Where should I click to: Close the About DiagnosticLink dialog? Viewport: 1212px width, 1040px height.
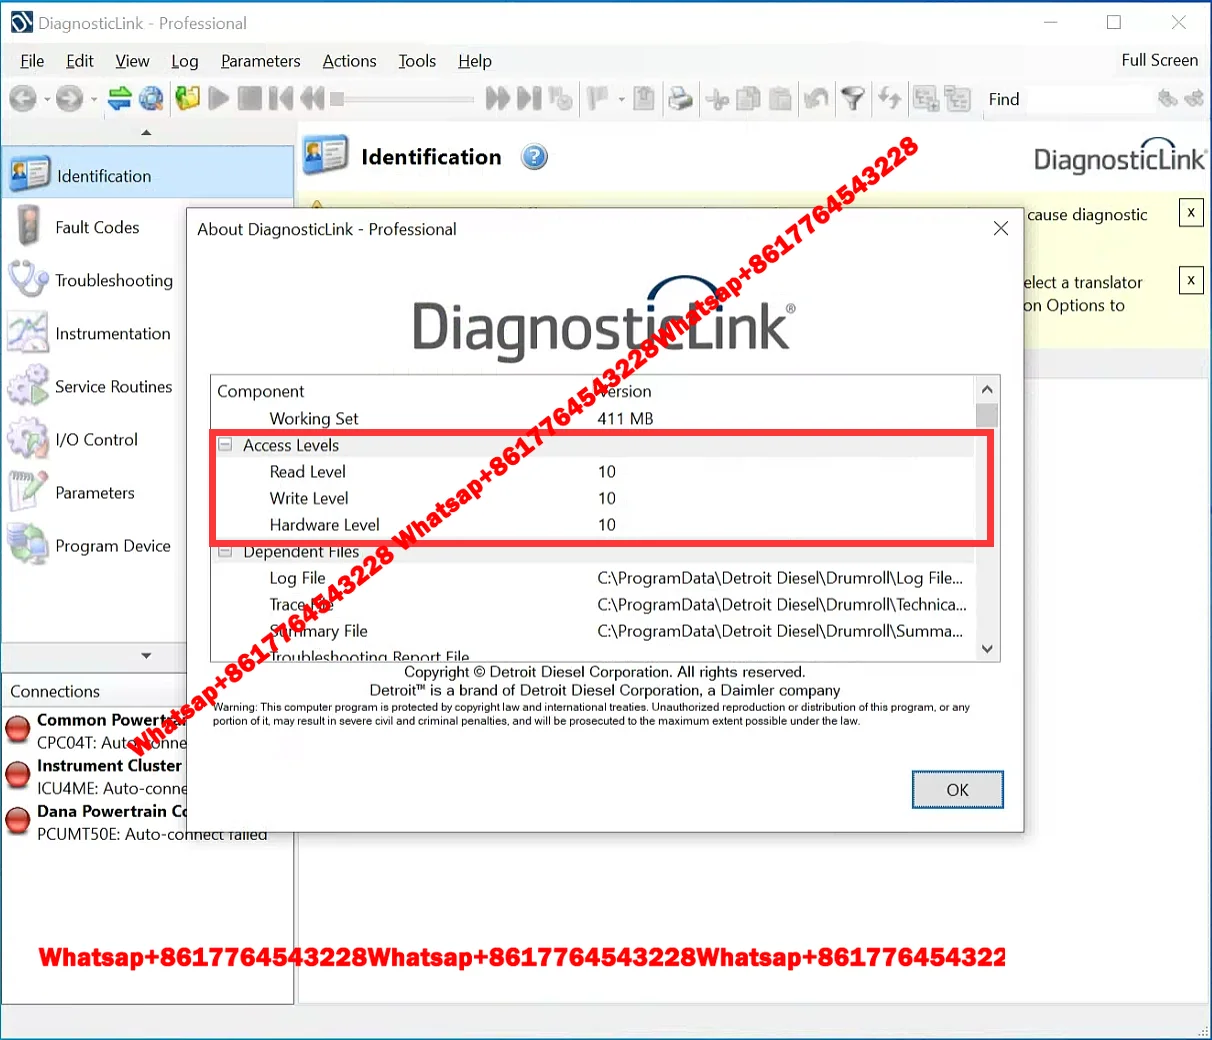click(x=1000, y=228)
